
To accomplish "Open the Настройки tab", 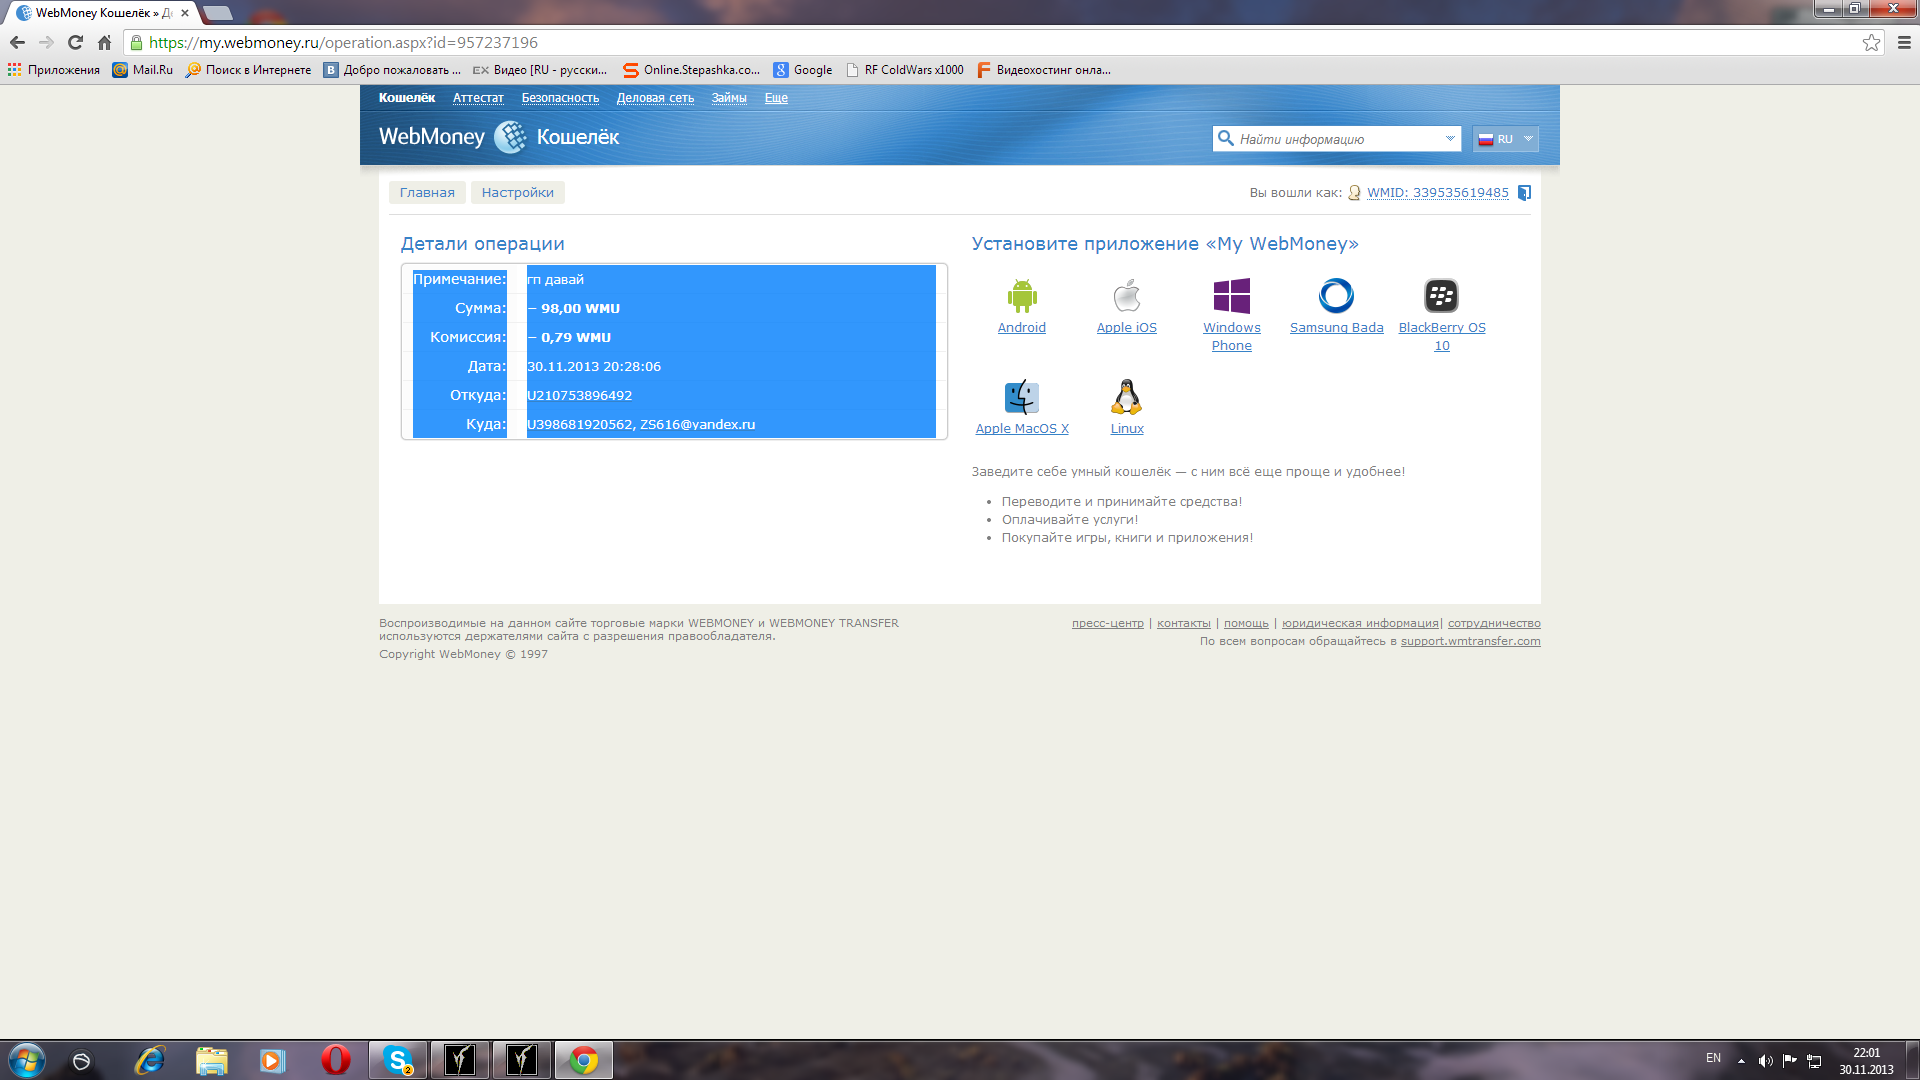I will coord(517,193).
